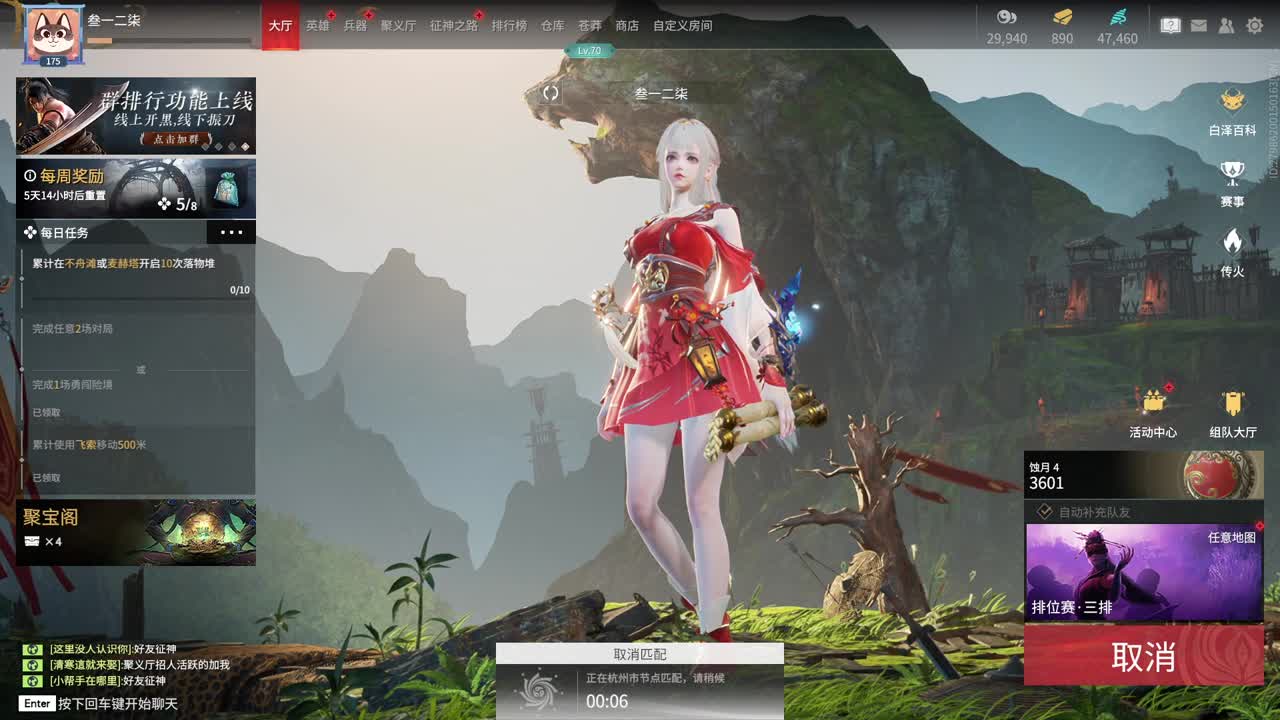Click the task 完成1场勇闯险境
The width and height of the screenshot is (1280, 720).
[x=72, y=384]
